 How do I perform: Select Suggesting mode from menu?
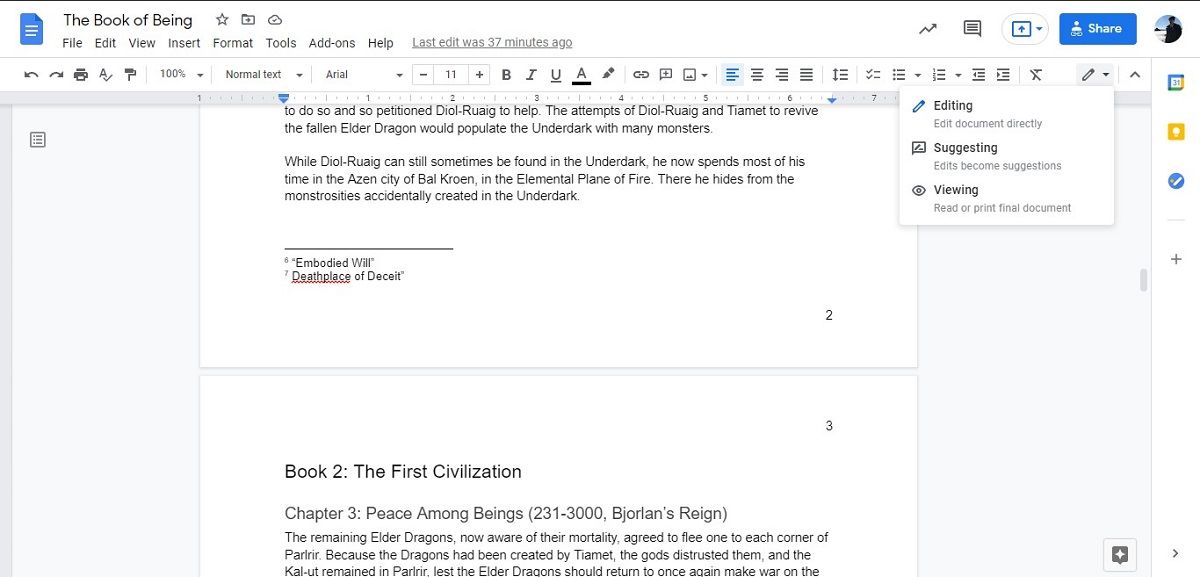point(965,148)
